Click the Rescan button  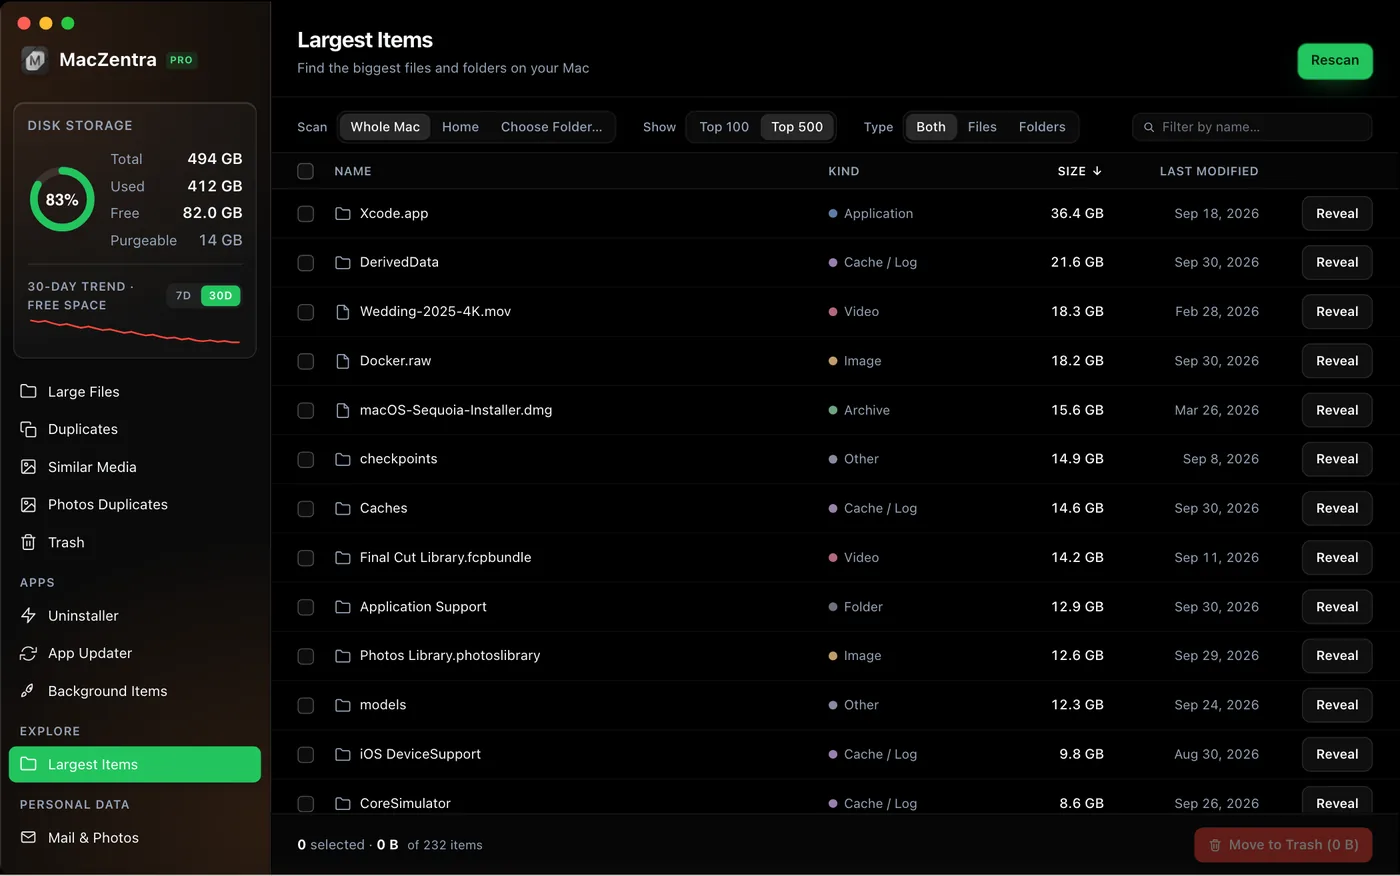[x=1335, y=61]
